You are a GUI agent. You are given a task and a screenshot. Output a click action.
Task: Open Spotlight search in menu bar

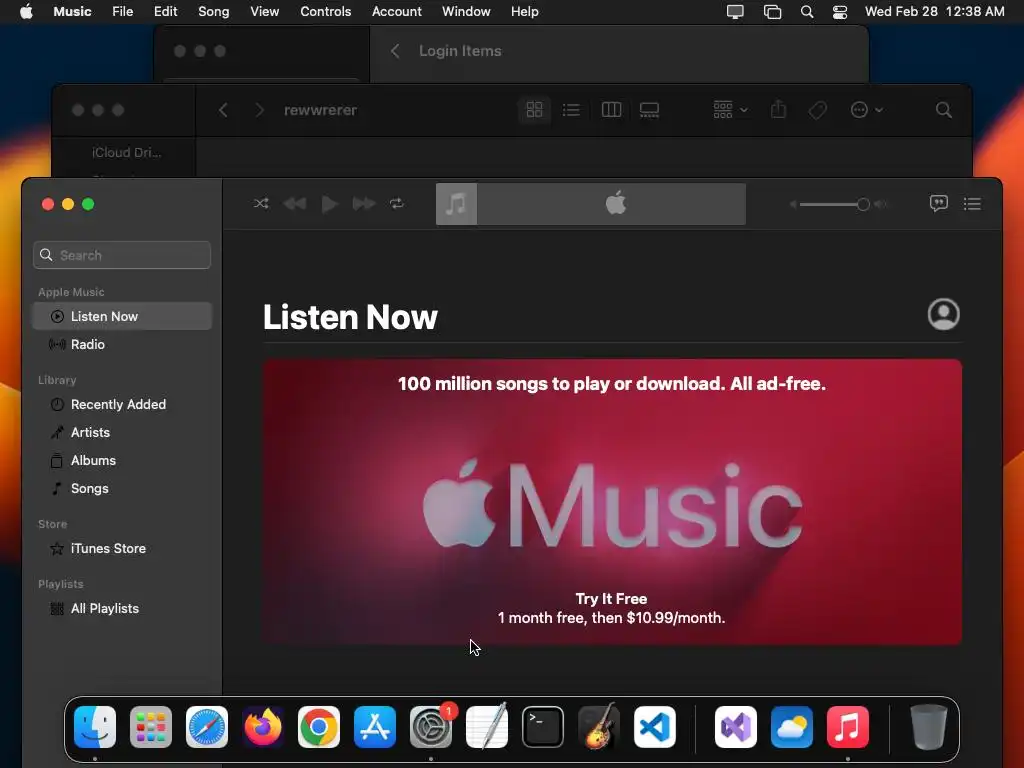tap(807, 12)
